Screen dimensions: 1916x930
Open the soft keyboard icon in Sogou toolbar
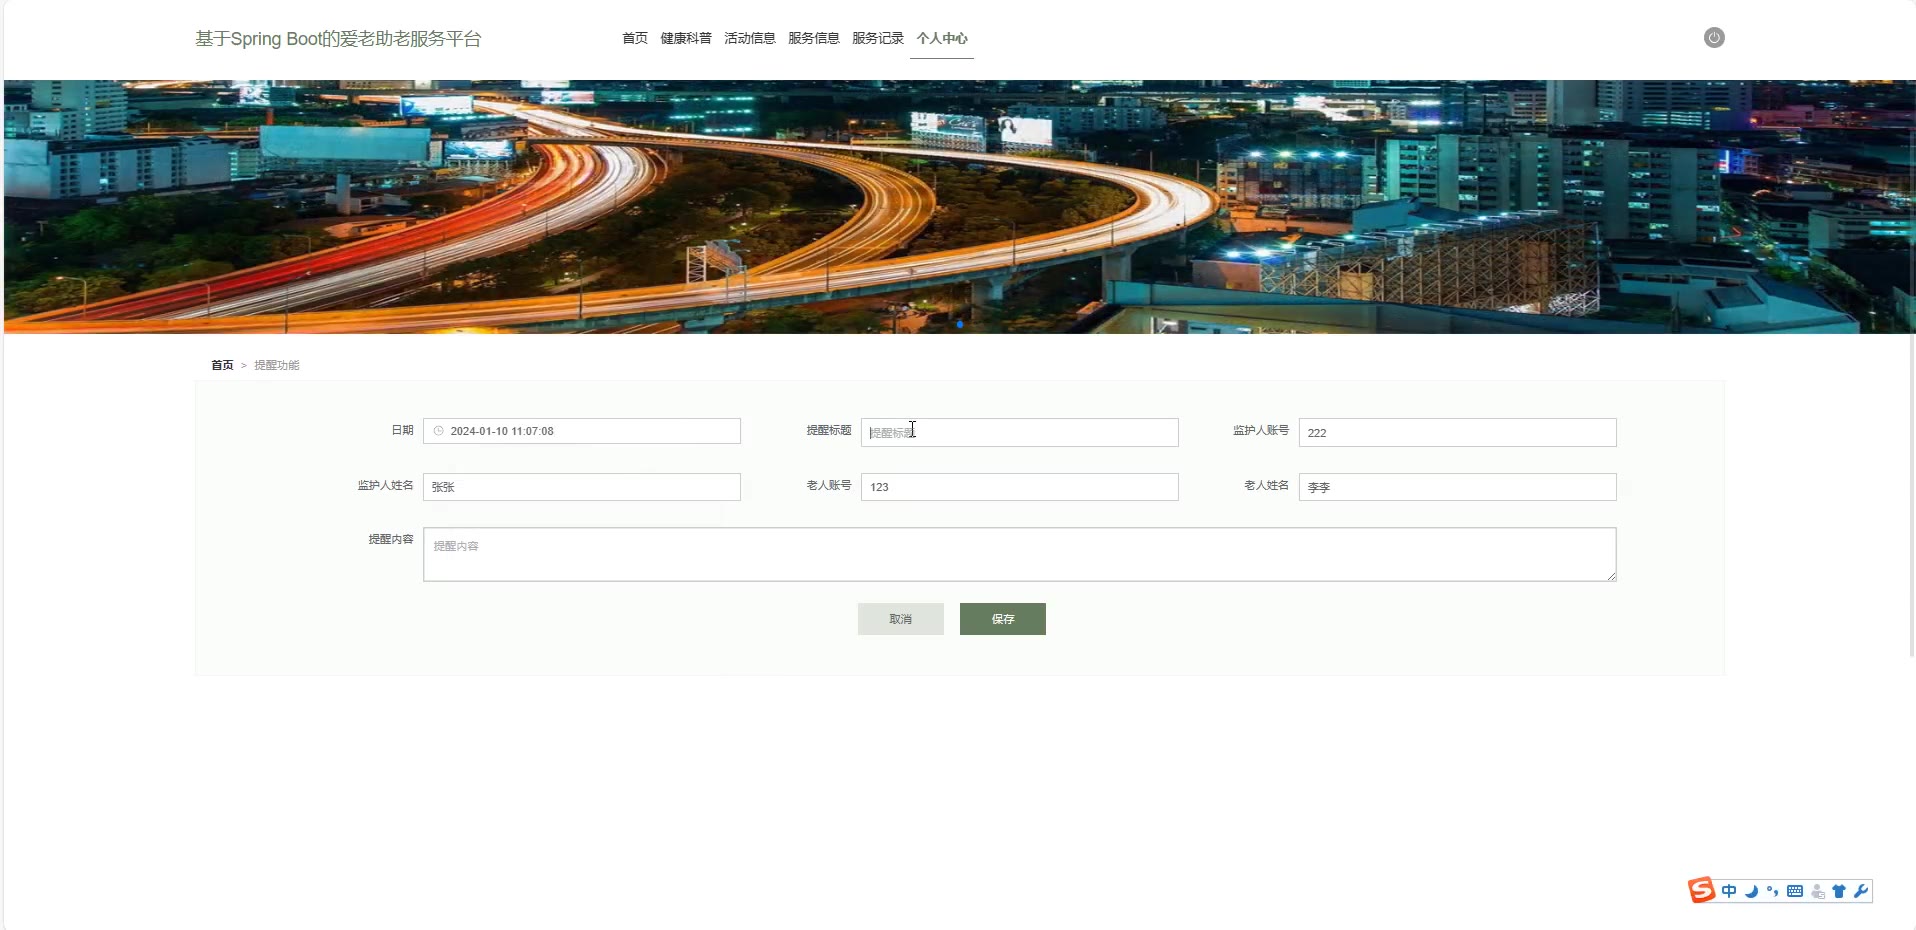1795,891
